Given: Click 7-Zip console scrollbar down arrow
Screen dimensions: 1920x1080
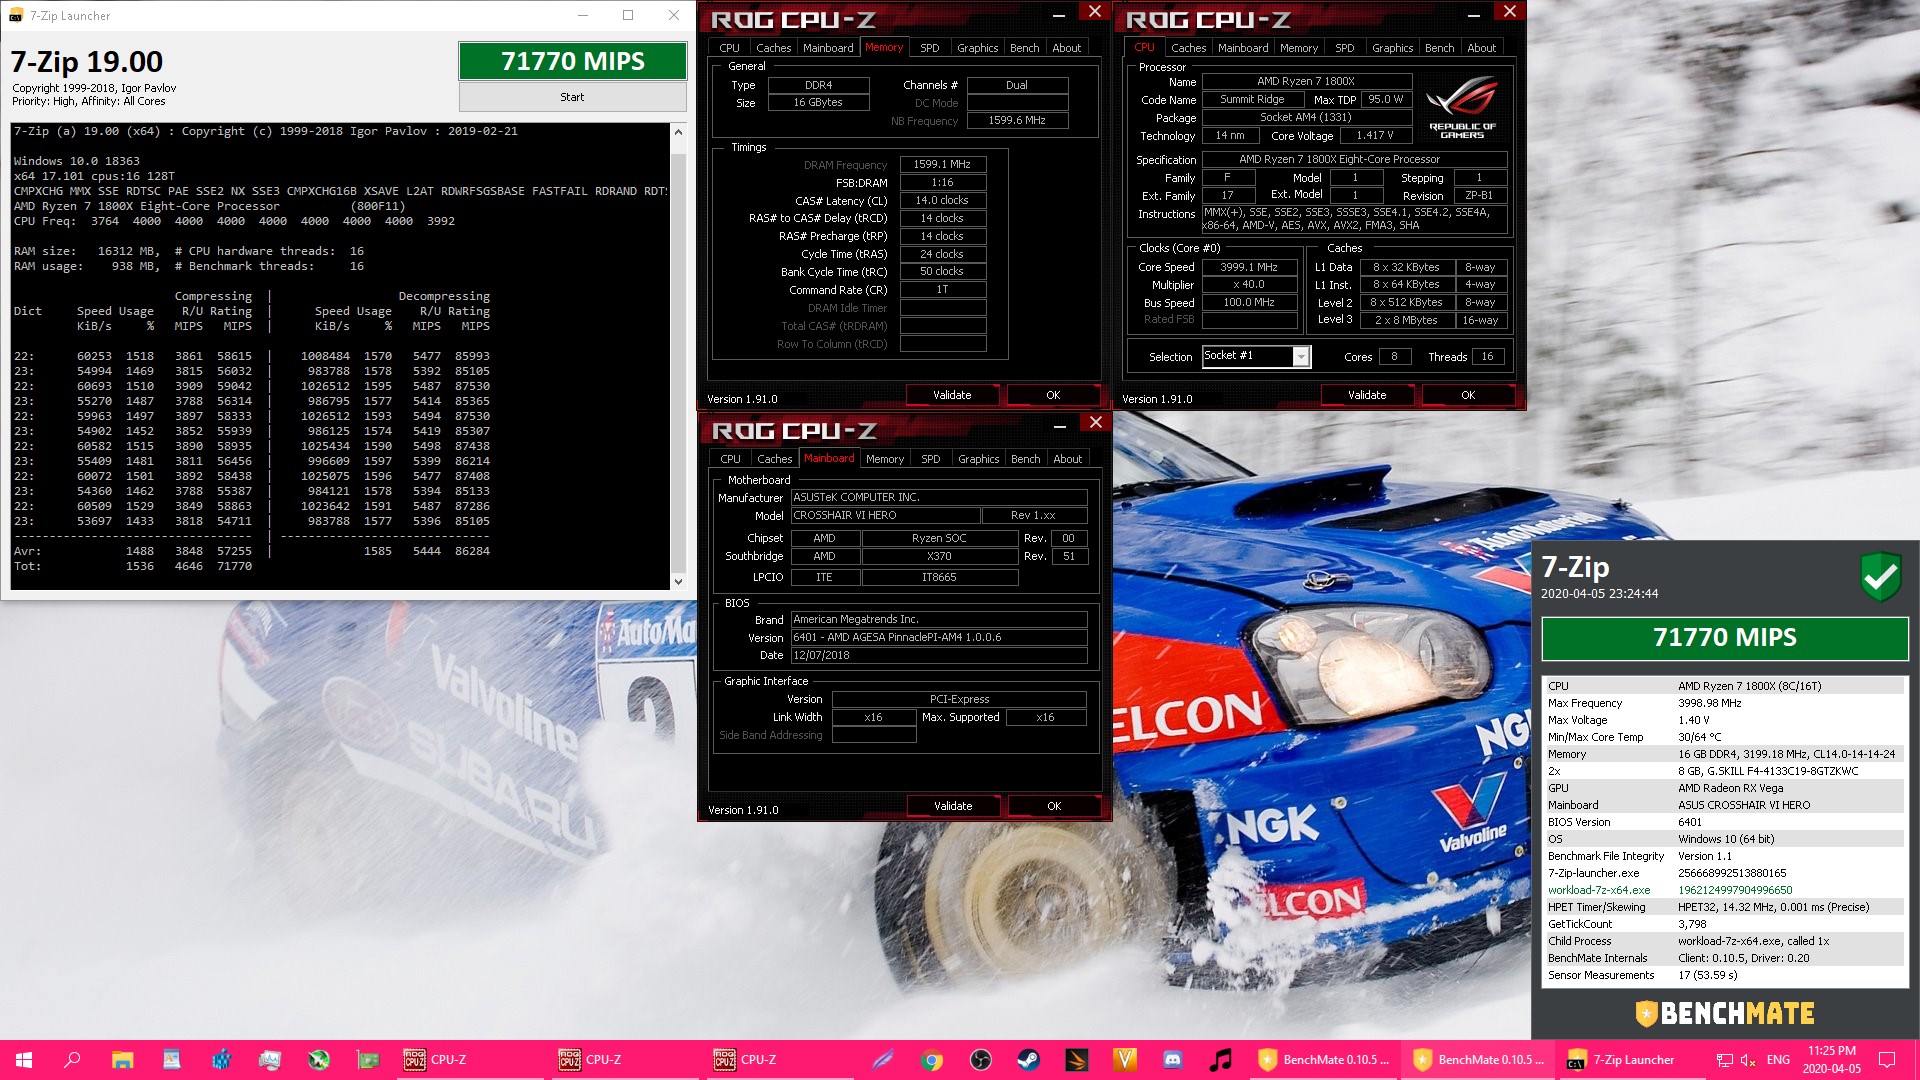Looking at the screenshot, I should (x=678, y=581).
